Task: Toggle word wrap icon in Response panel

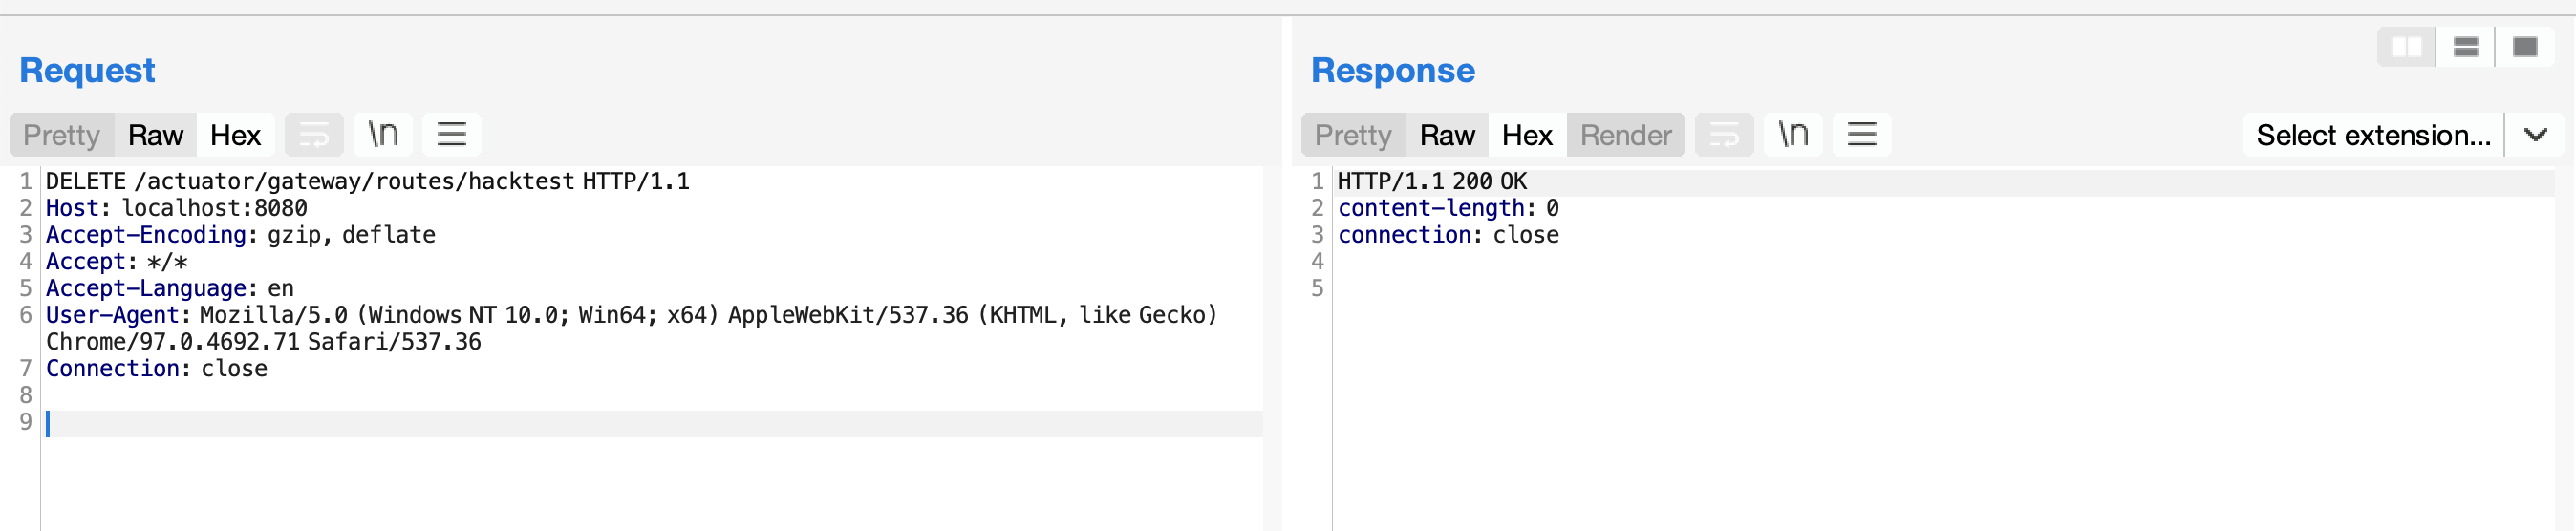Action: point(1724,134)
